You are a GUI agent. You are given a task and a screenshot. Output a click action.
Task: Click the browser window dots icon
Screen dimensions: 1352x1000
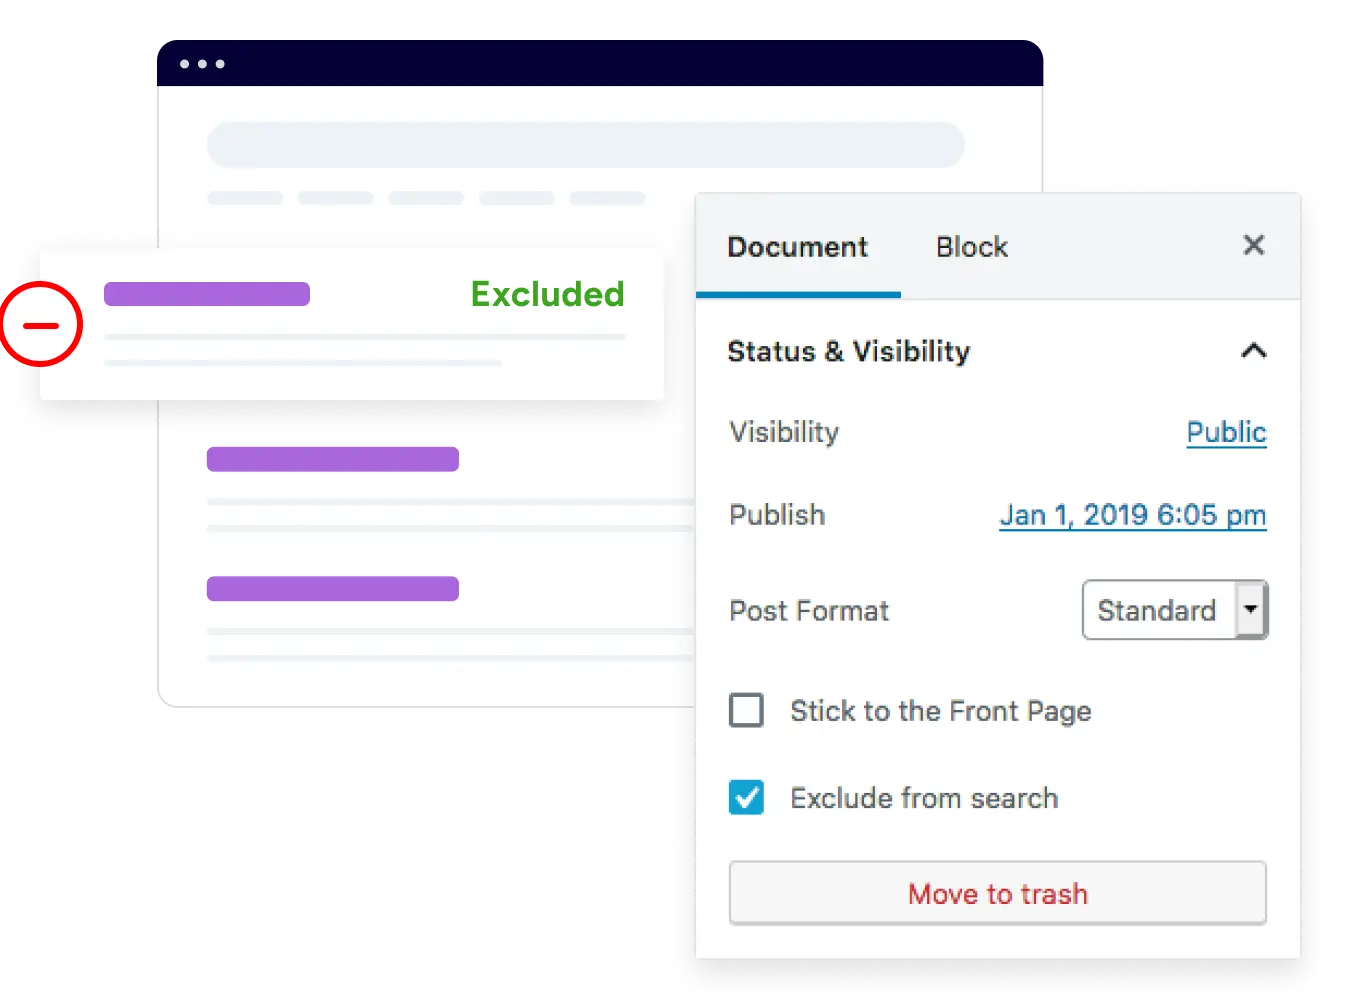(x=201, y=63)
